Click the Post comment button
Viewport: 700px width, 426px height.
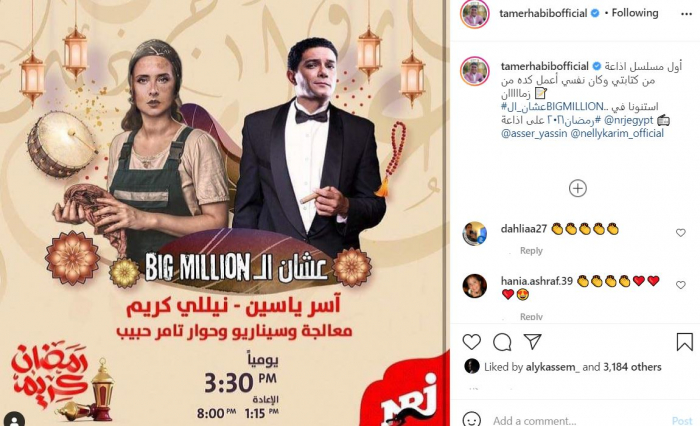pyautogui.click(x=682, y=421)
